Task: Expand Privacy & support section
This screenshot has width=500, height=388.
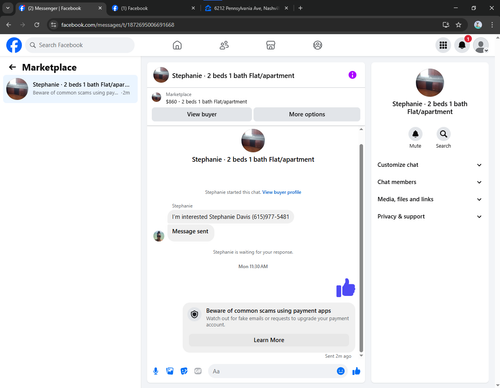Action: [430, 217]
